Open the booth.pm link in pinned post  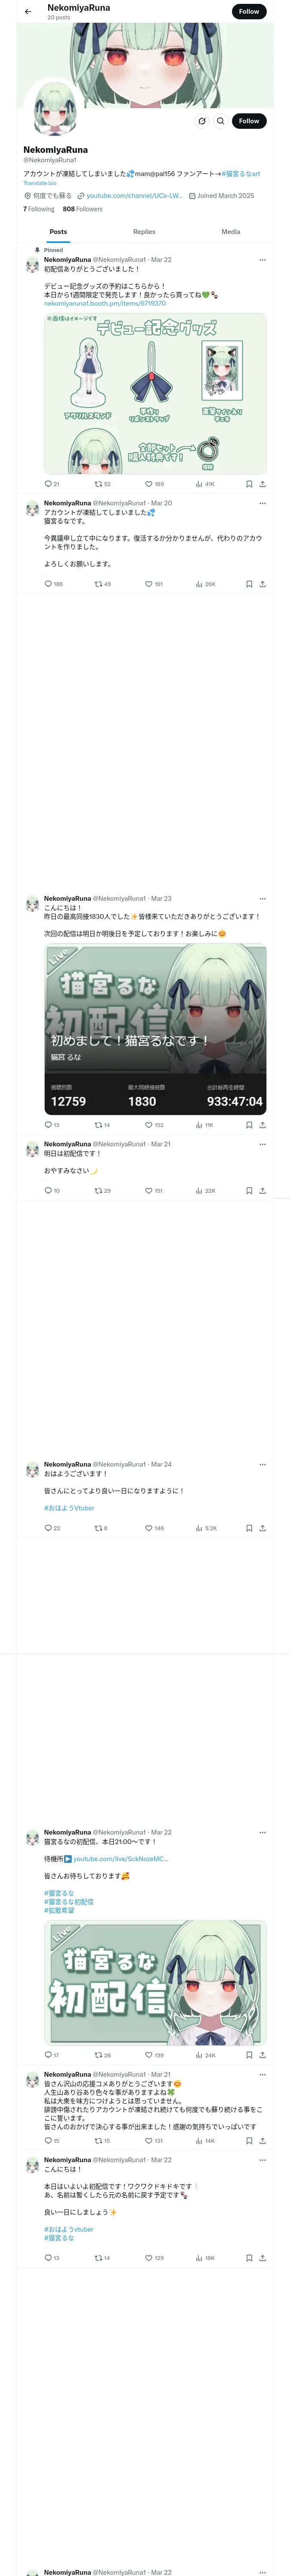105,304
